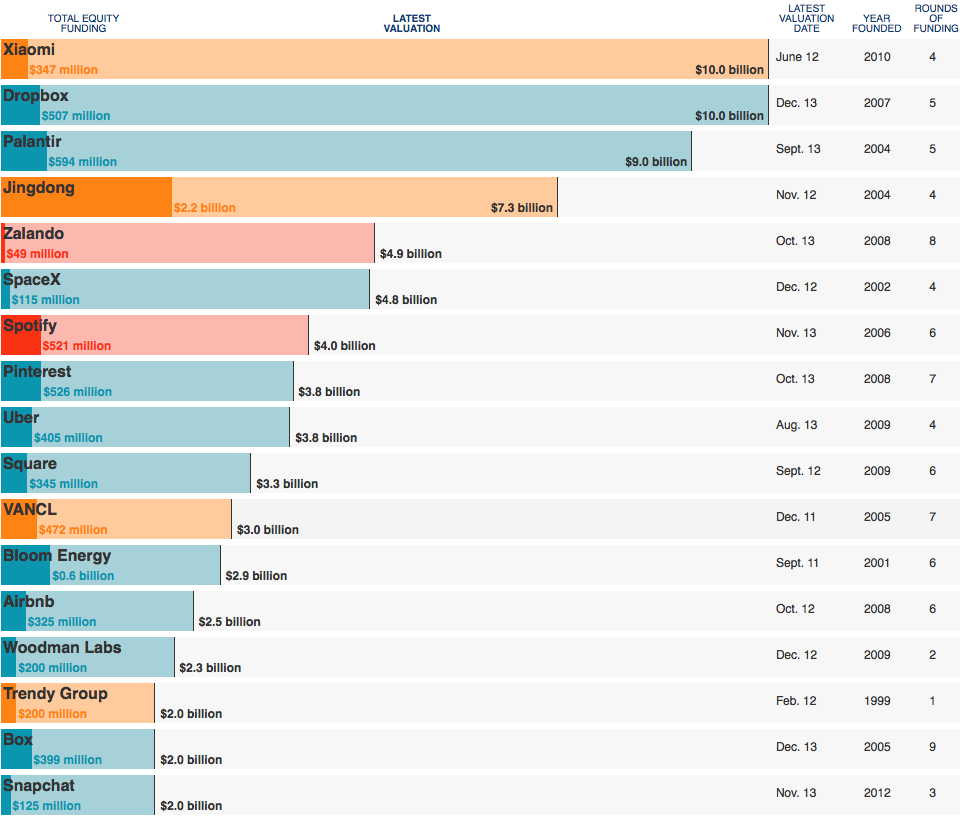Select the Bloom Energy company name
The width and height of the screenshot is (962, 819).
coord(57,556)
